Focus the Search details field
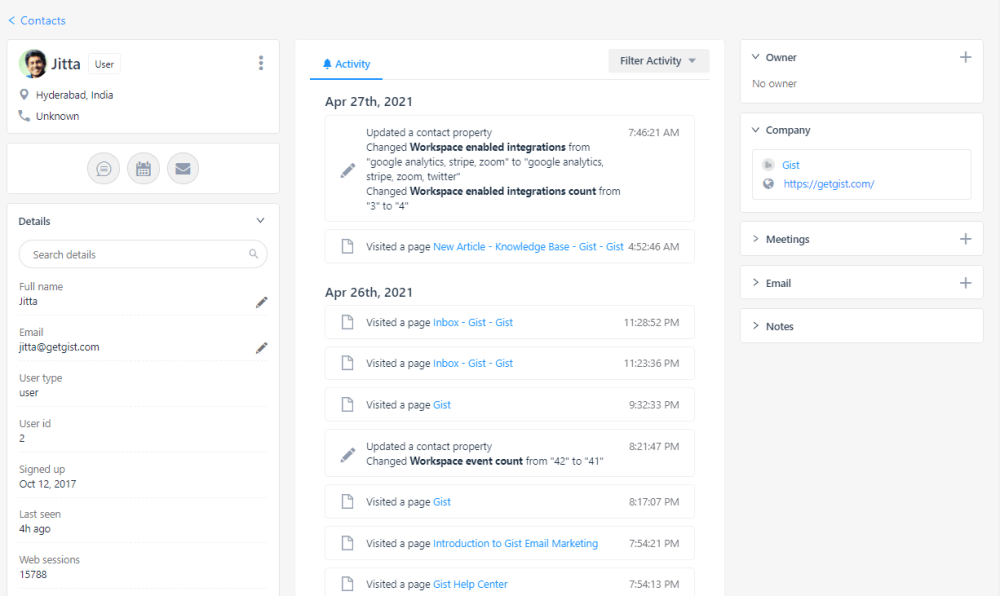Viewport: 1000px width, 596px height. (143, 254)
